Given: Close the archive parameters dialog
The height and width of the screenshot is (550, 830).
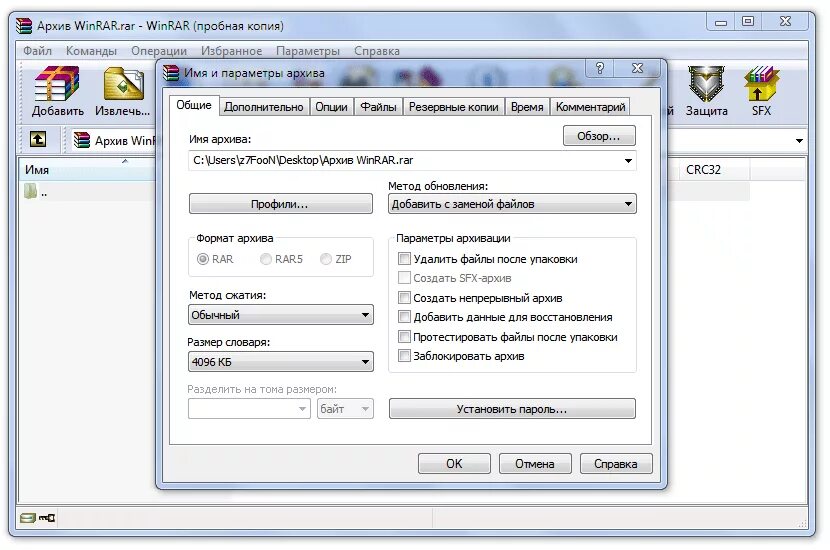Looking at the screenshot, I should [x=637, y=68].
